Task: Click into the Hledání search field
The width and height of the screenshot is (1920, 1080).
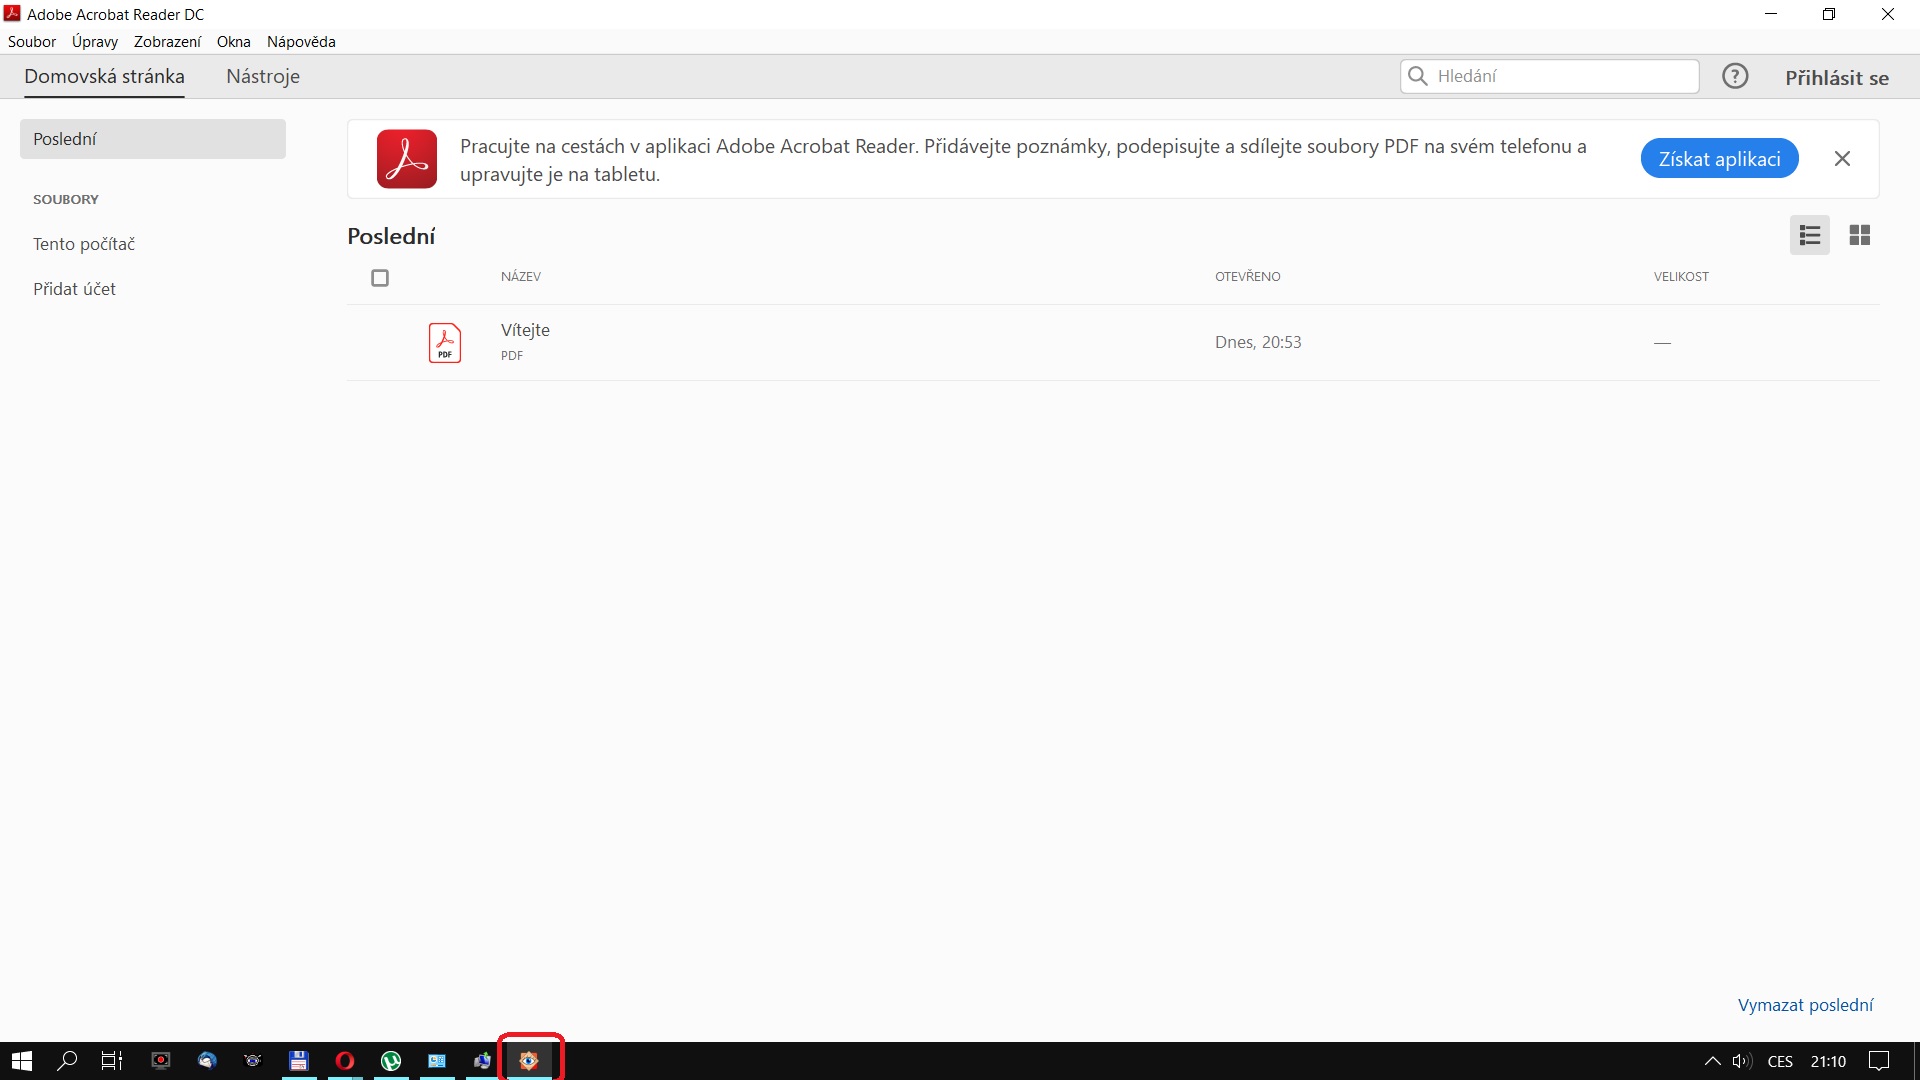Action: [1560, 76]
